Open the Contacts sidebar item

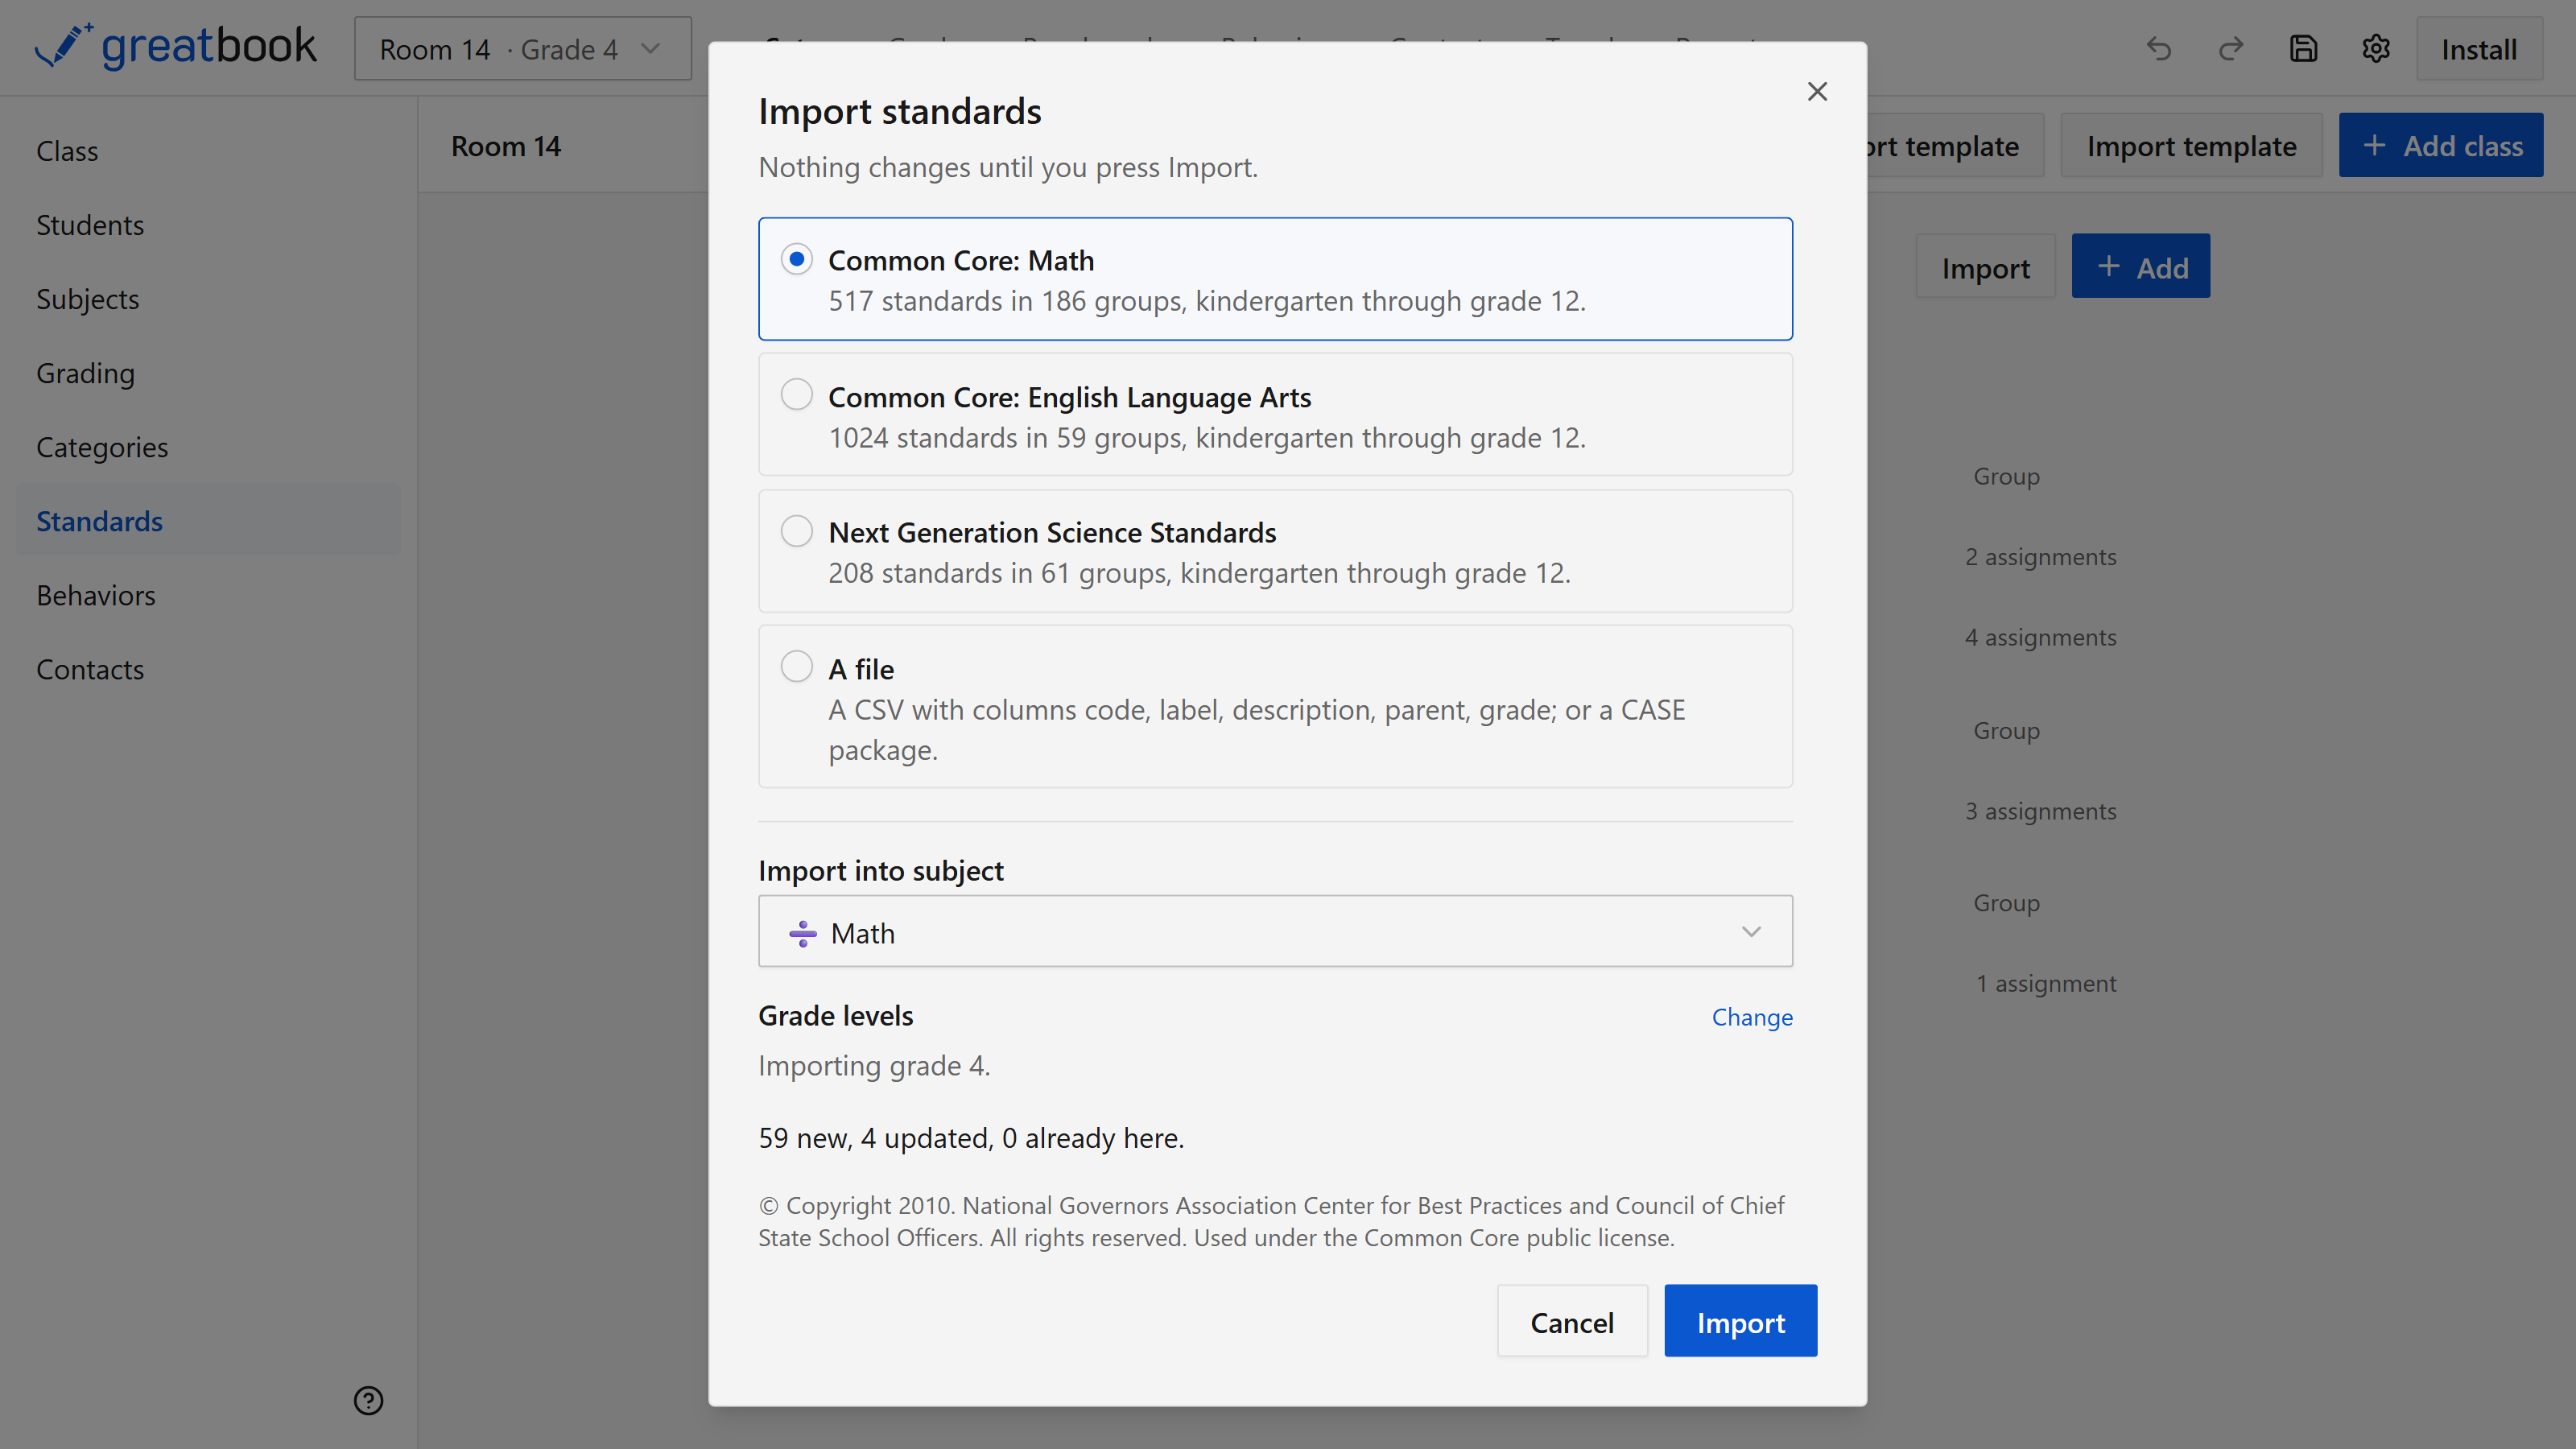pyautogui.click(x=209, y=669)
